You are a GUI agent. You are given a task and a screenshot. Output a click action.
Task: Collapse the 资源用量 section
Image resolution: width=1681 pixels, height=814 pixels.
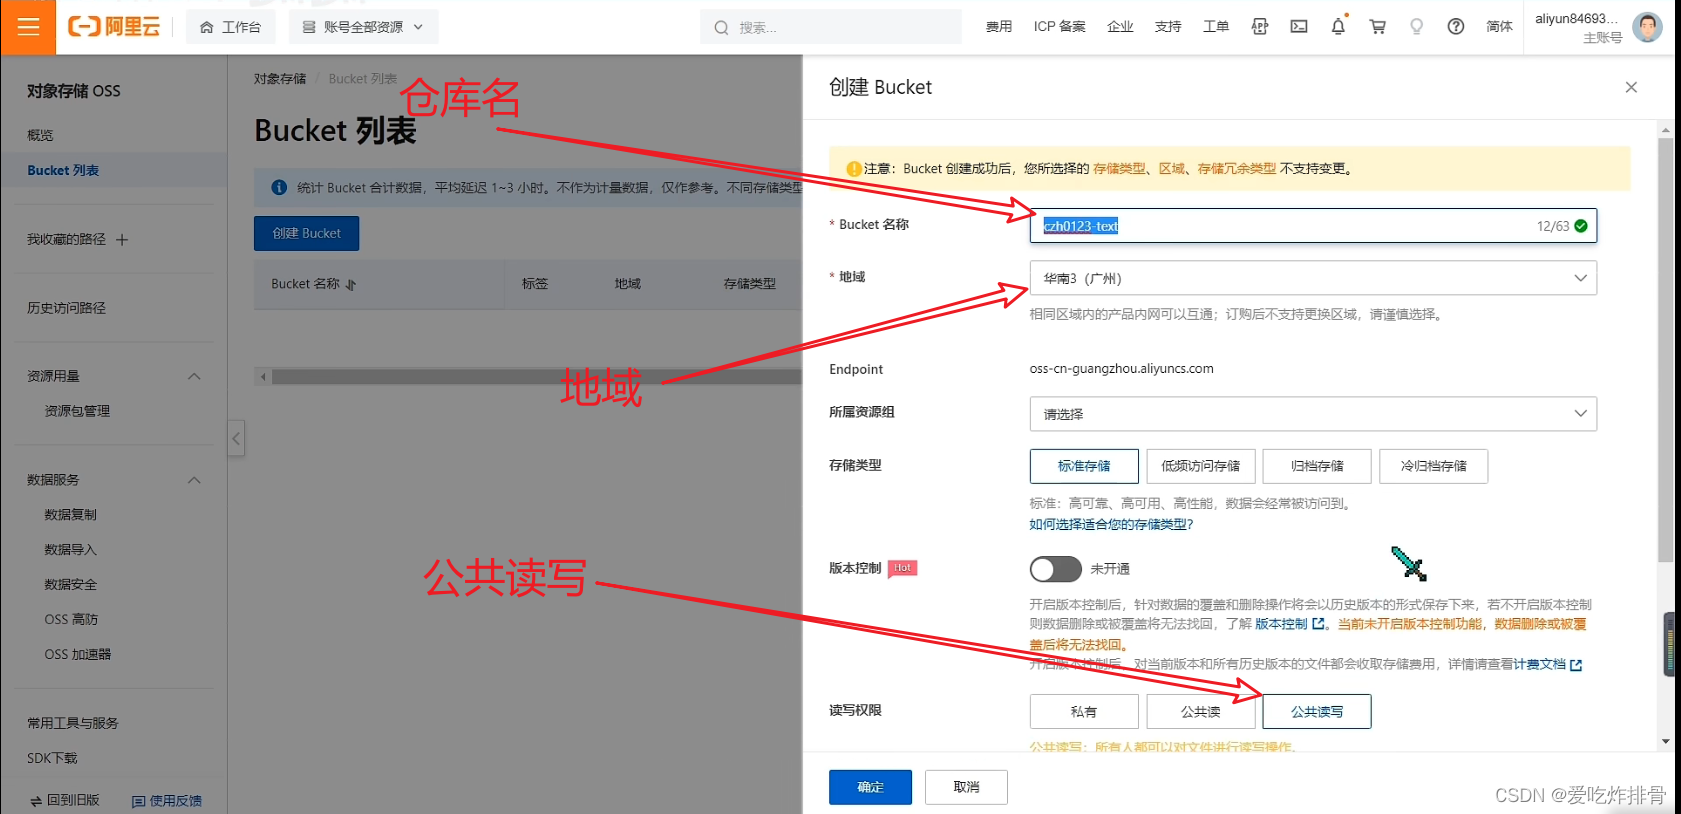(194, 377)
